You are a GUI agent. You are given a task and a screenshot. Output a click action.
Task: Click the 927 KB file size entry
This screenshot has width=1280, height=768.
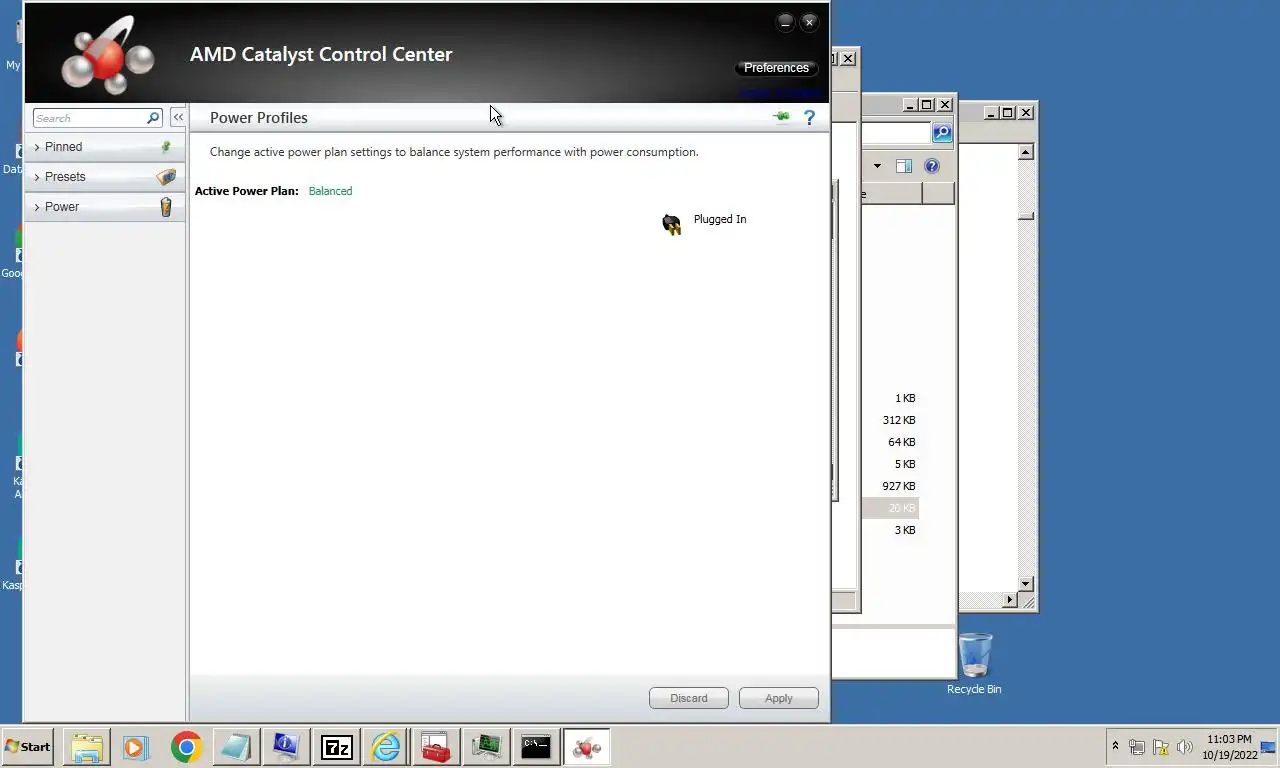click(x=899, y=486)
